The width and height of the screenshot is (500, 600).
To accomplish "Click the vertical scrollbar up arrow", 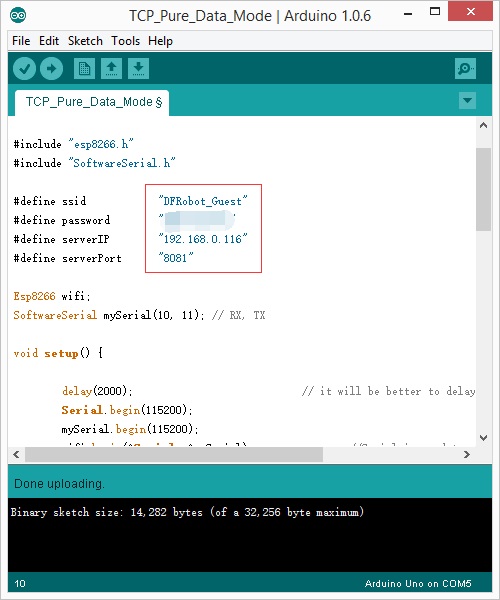I will 484,125.
